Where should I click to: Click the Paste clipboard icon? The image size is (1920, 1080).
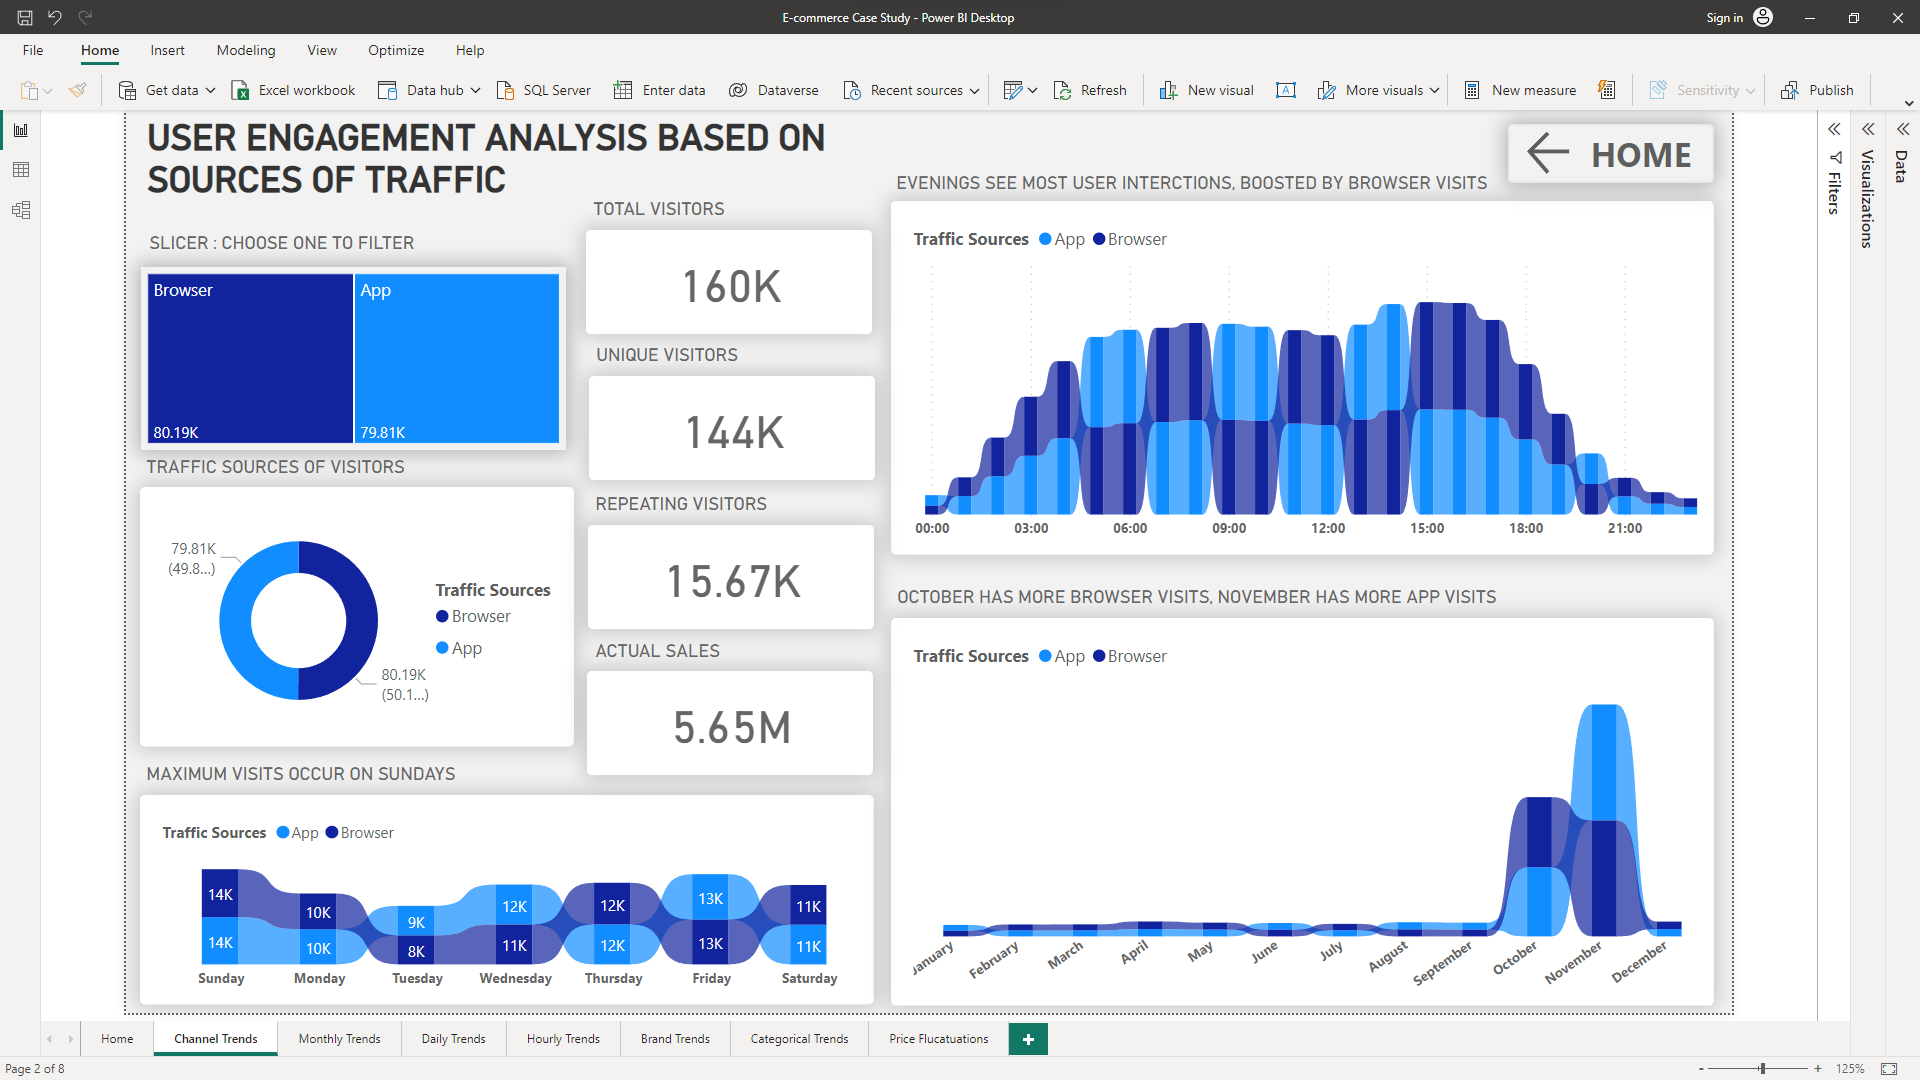click(x=30, y=90)
